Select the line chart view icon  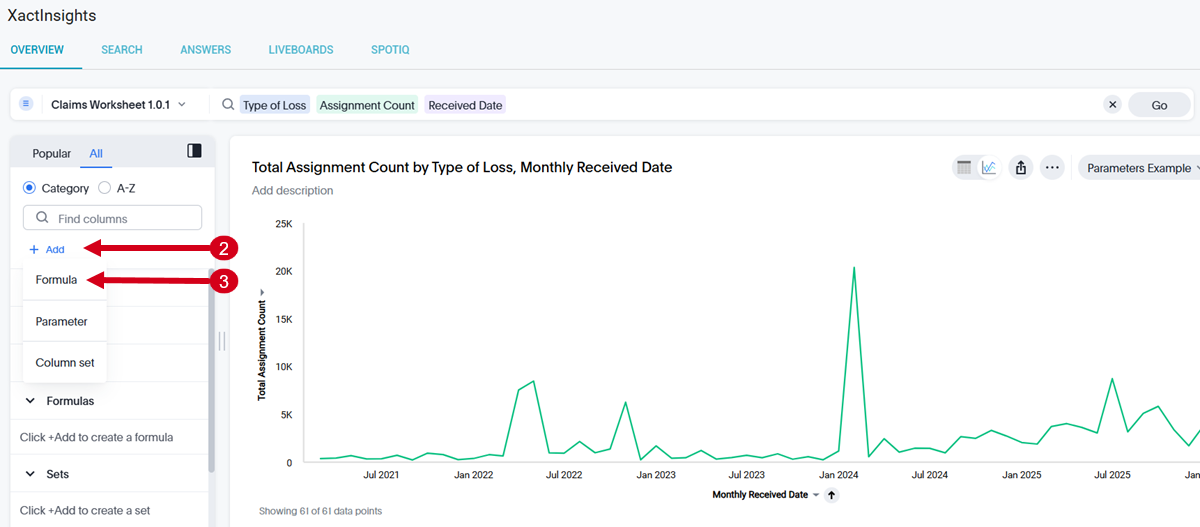coord(989,168)
